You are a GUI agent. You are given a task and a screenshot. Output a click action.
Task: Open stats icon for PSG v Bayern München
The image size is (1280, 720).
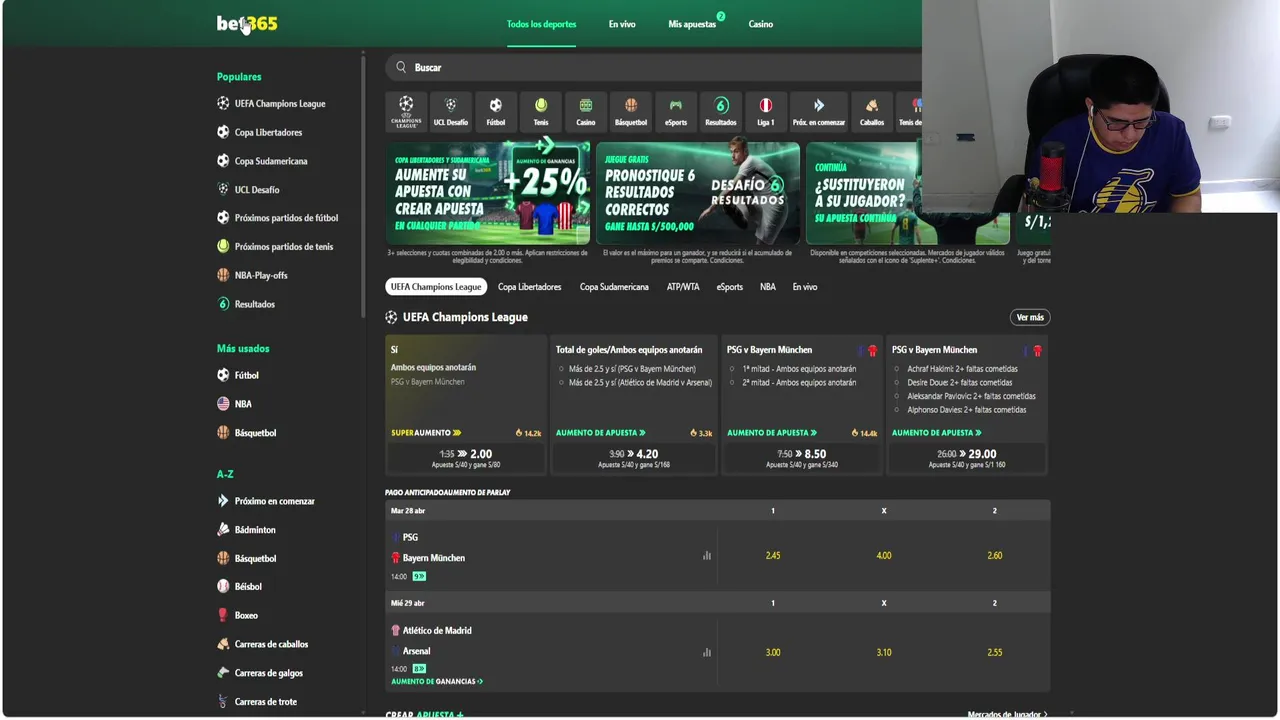[x=707, y=555]
